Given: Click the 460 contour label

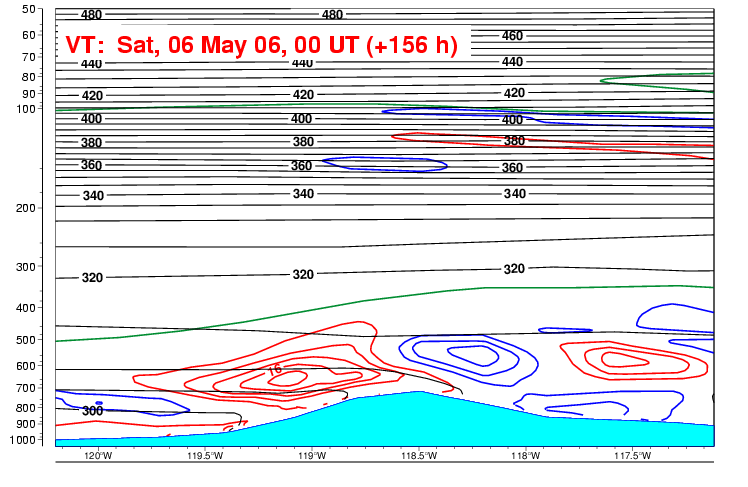Looking at the screenshot, I should (x=512, y=36).
